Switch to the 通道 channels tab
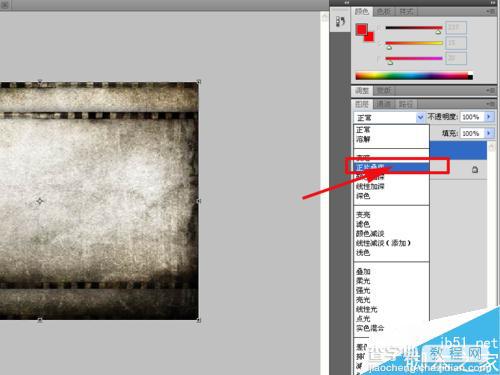Viewport: 500px width, 375px height. (383, 104)
